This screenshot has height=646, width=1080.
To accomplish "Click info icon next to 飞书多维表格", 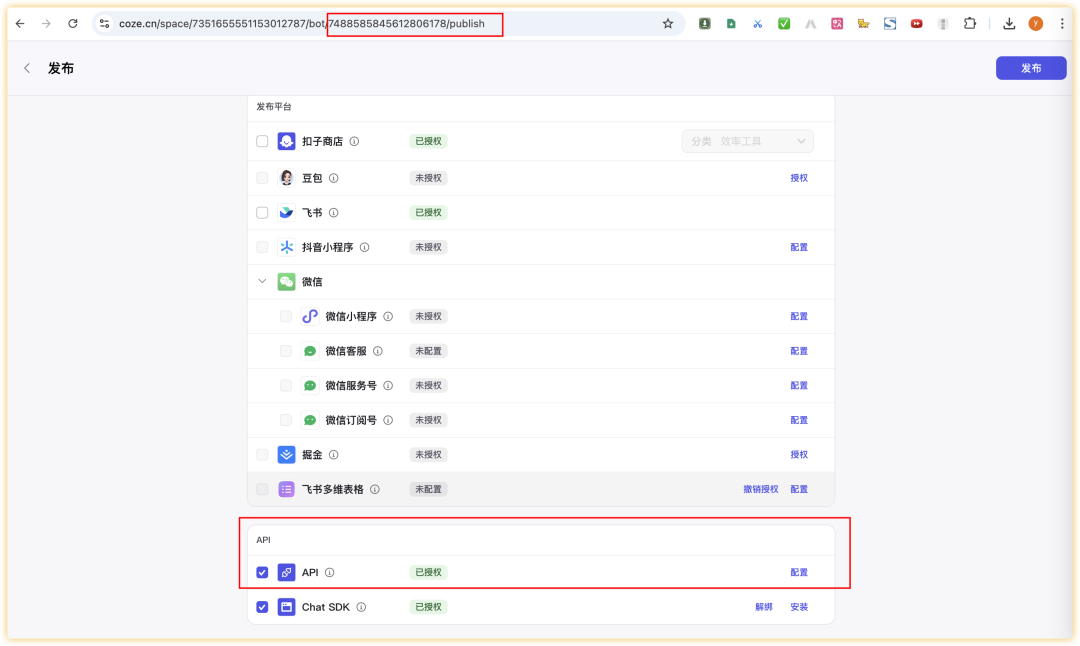I will 375,489.
